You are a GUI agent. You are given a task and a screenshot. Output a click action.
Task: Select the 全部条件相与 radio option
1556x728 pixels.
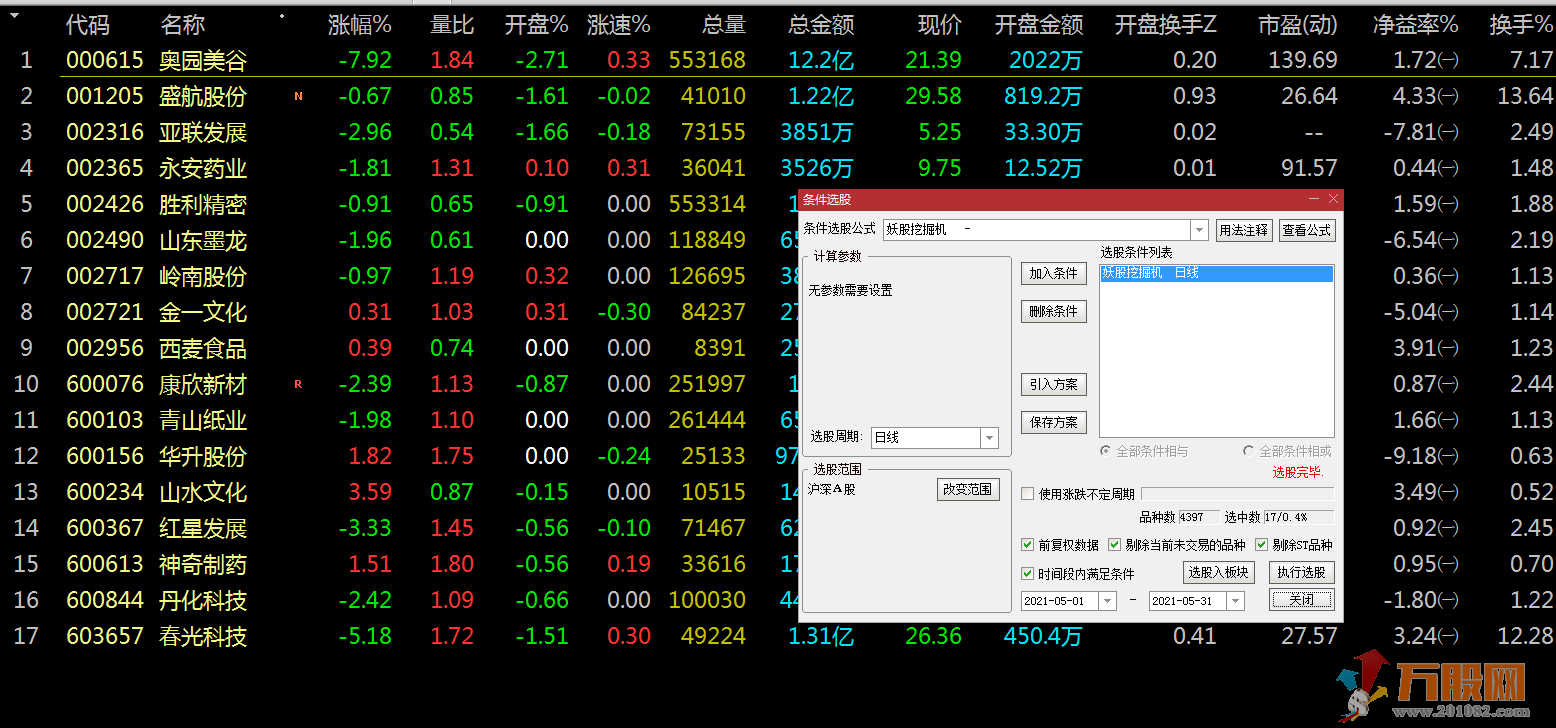click(1105, 452)
